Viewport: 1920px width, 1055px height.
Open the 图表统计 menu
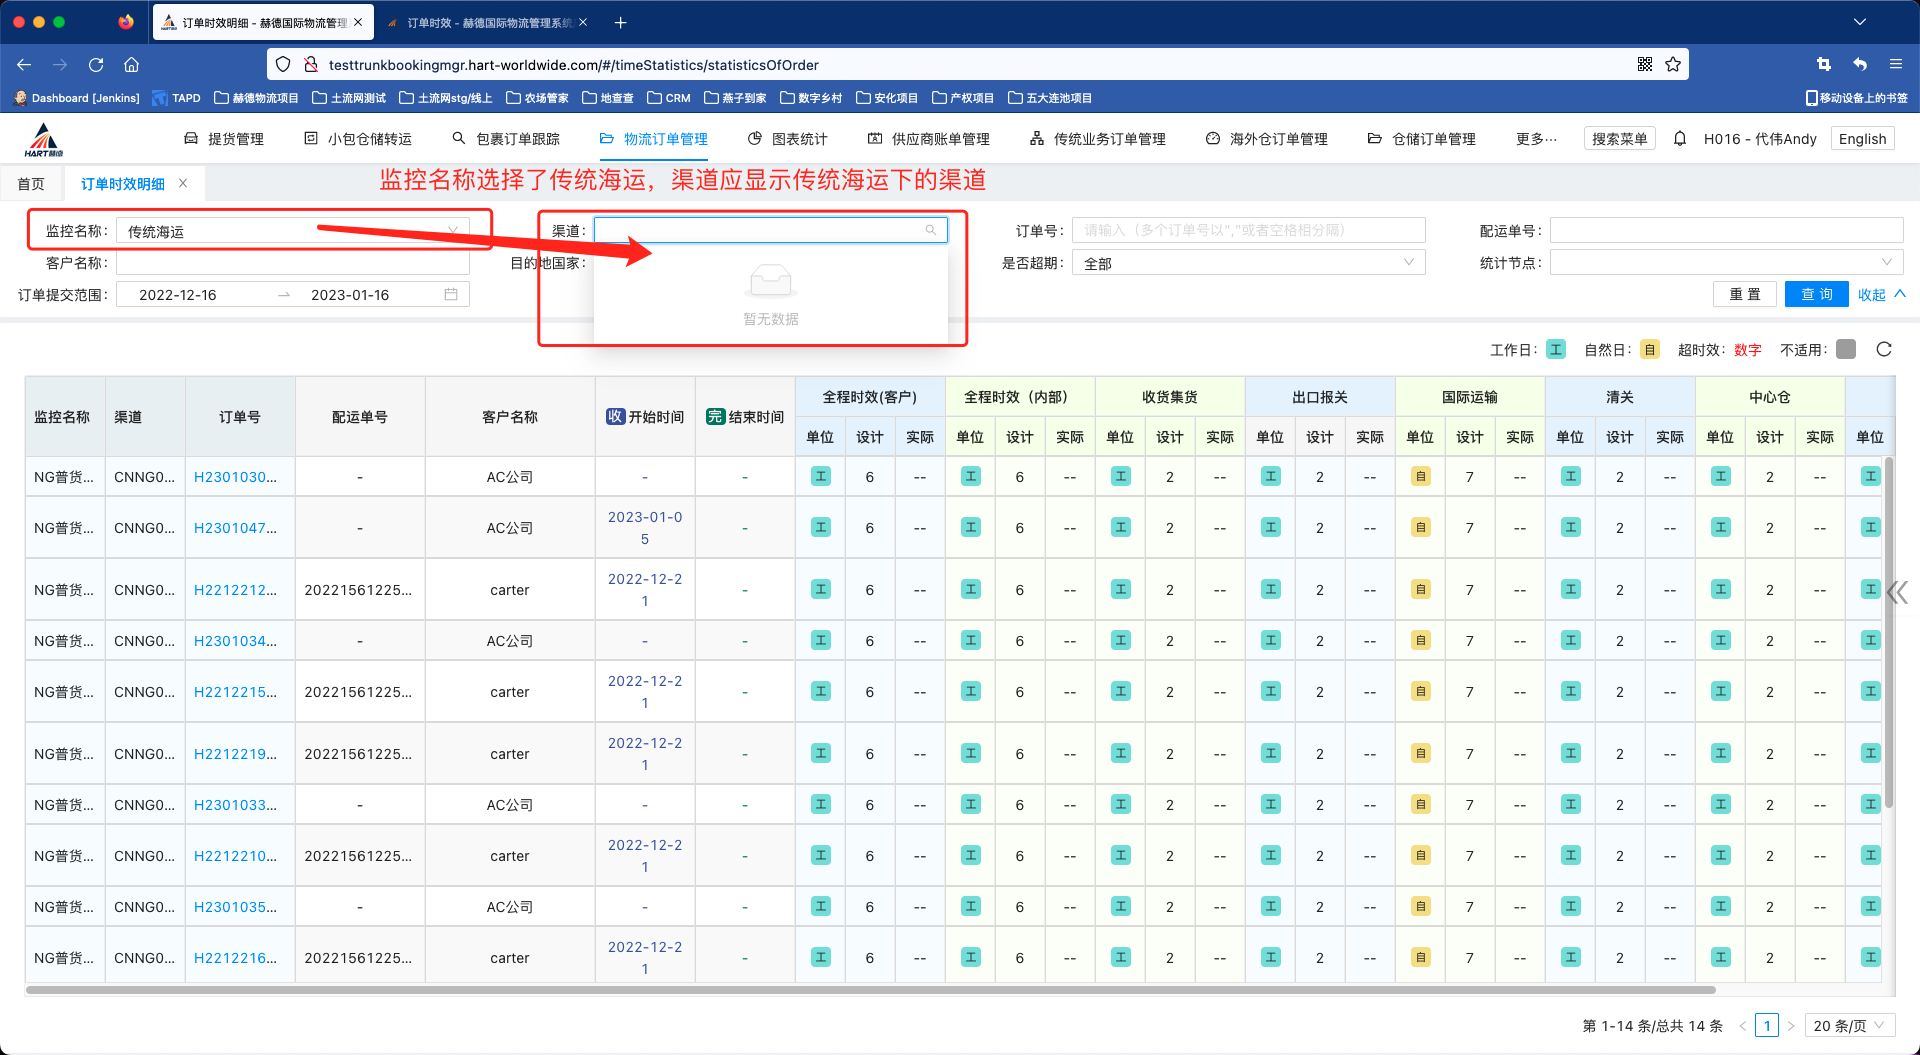click(788, 139)
